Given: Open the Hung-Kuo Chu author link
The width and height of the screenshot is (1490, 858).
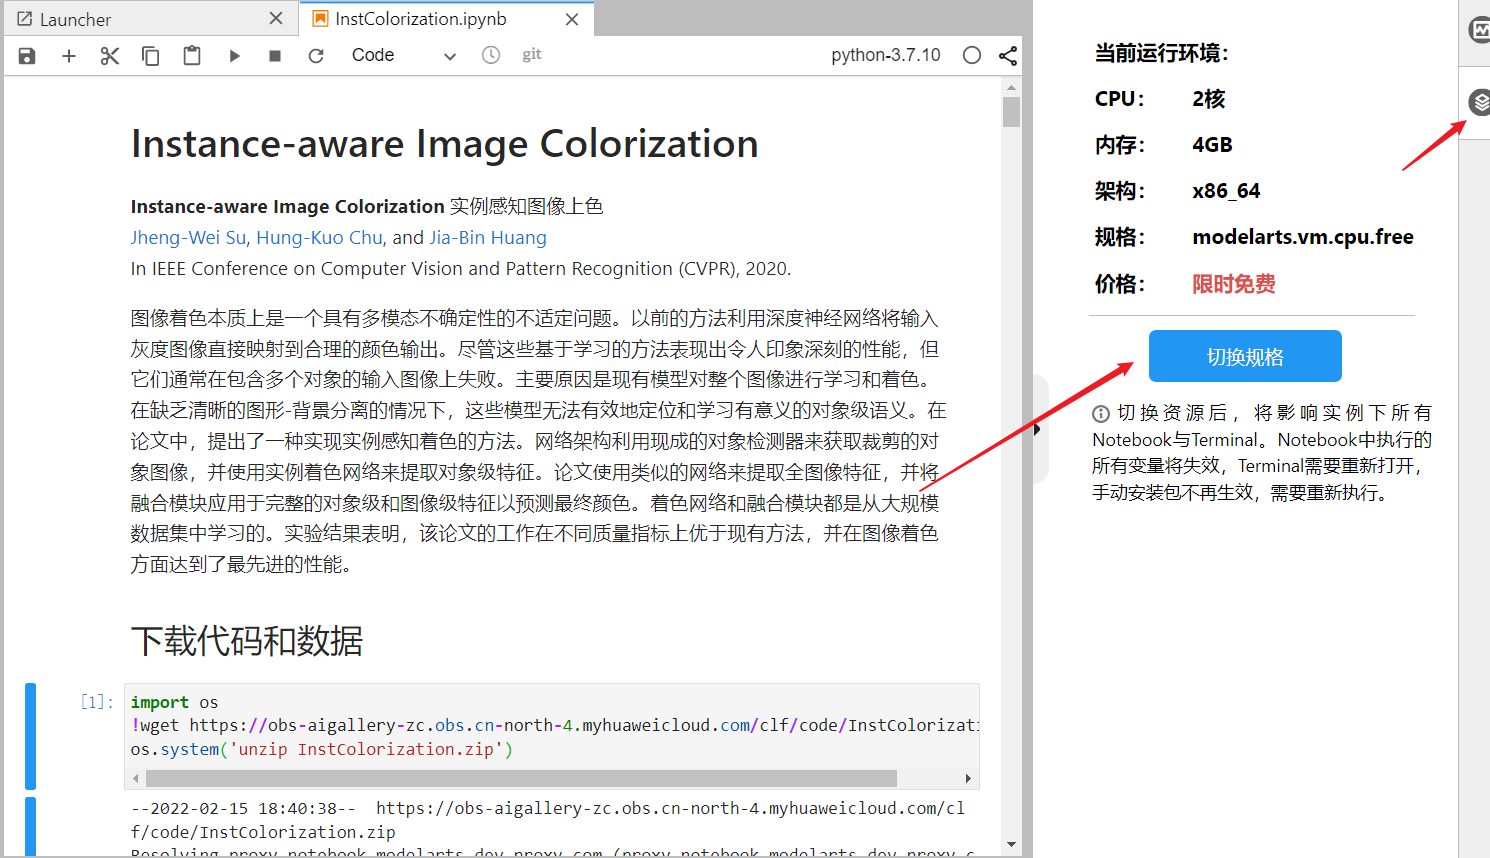Looking at the screenshot, I should pyautogui.click(x=320, y=238).
